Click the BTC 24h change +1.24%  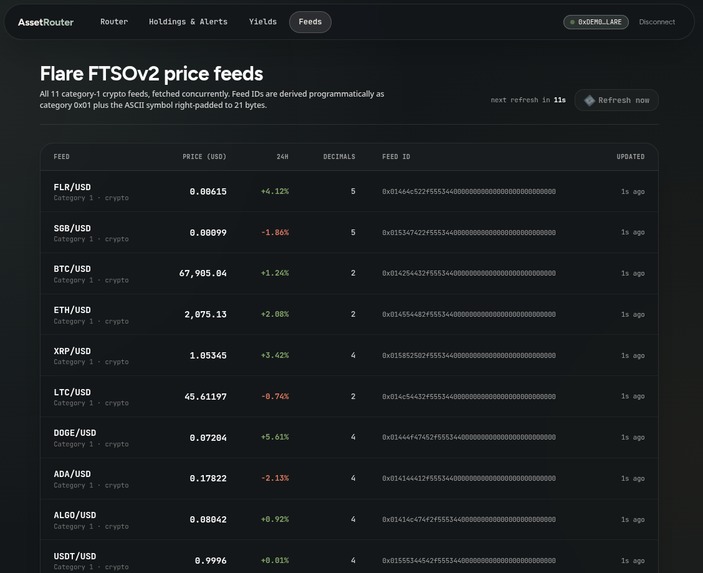coord(275,273)
